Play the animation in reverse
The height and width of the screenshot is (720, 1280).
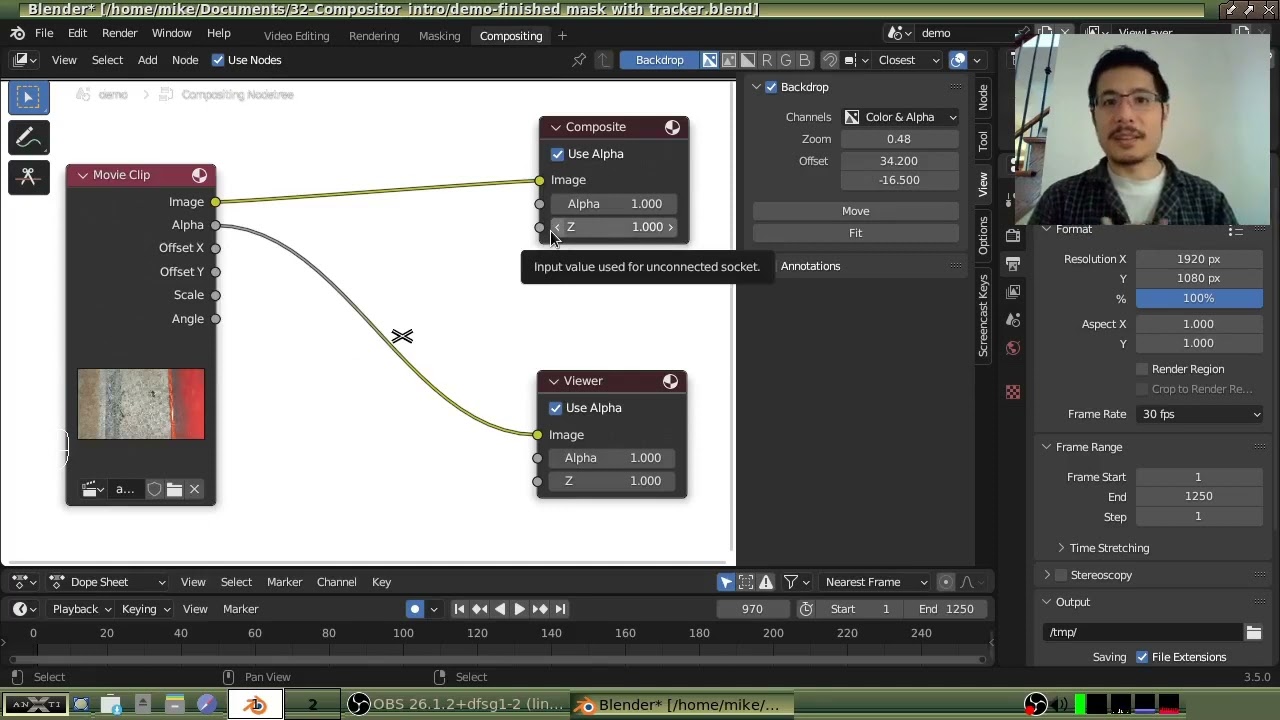coord(499,609)
